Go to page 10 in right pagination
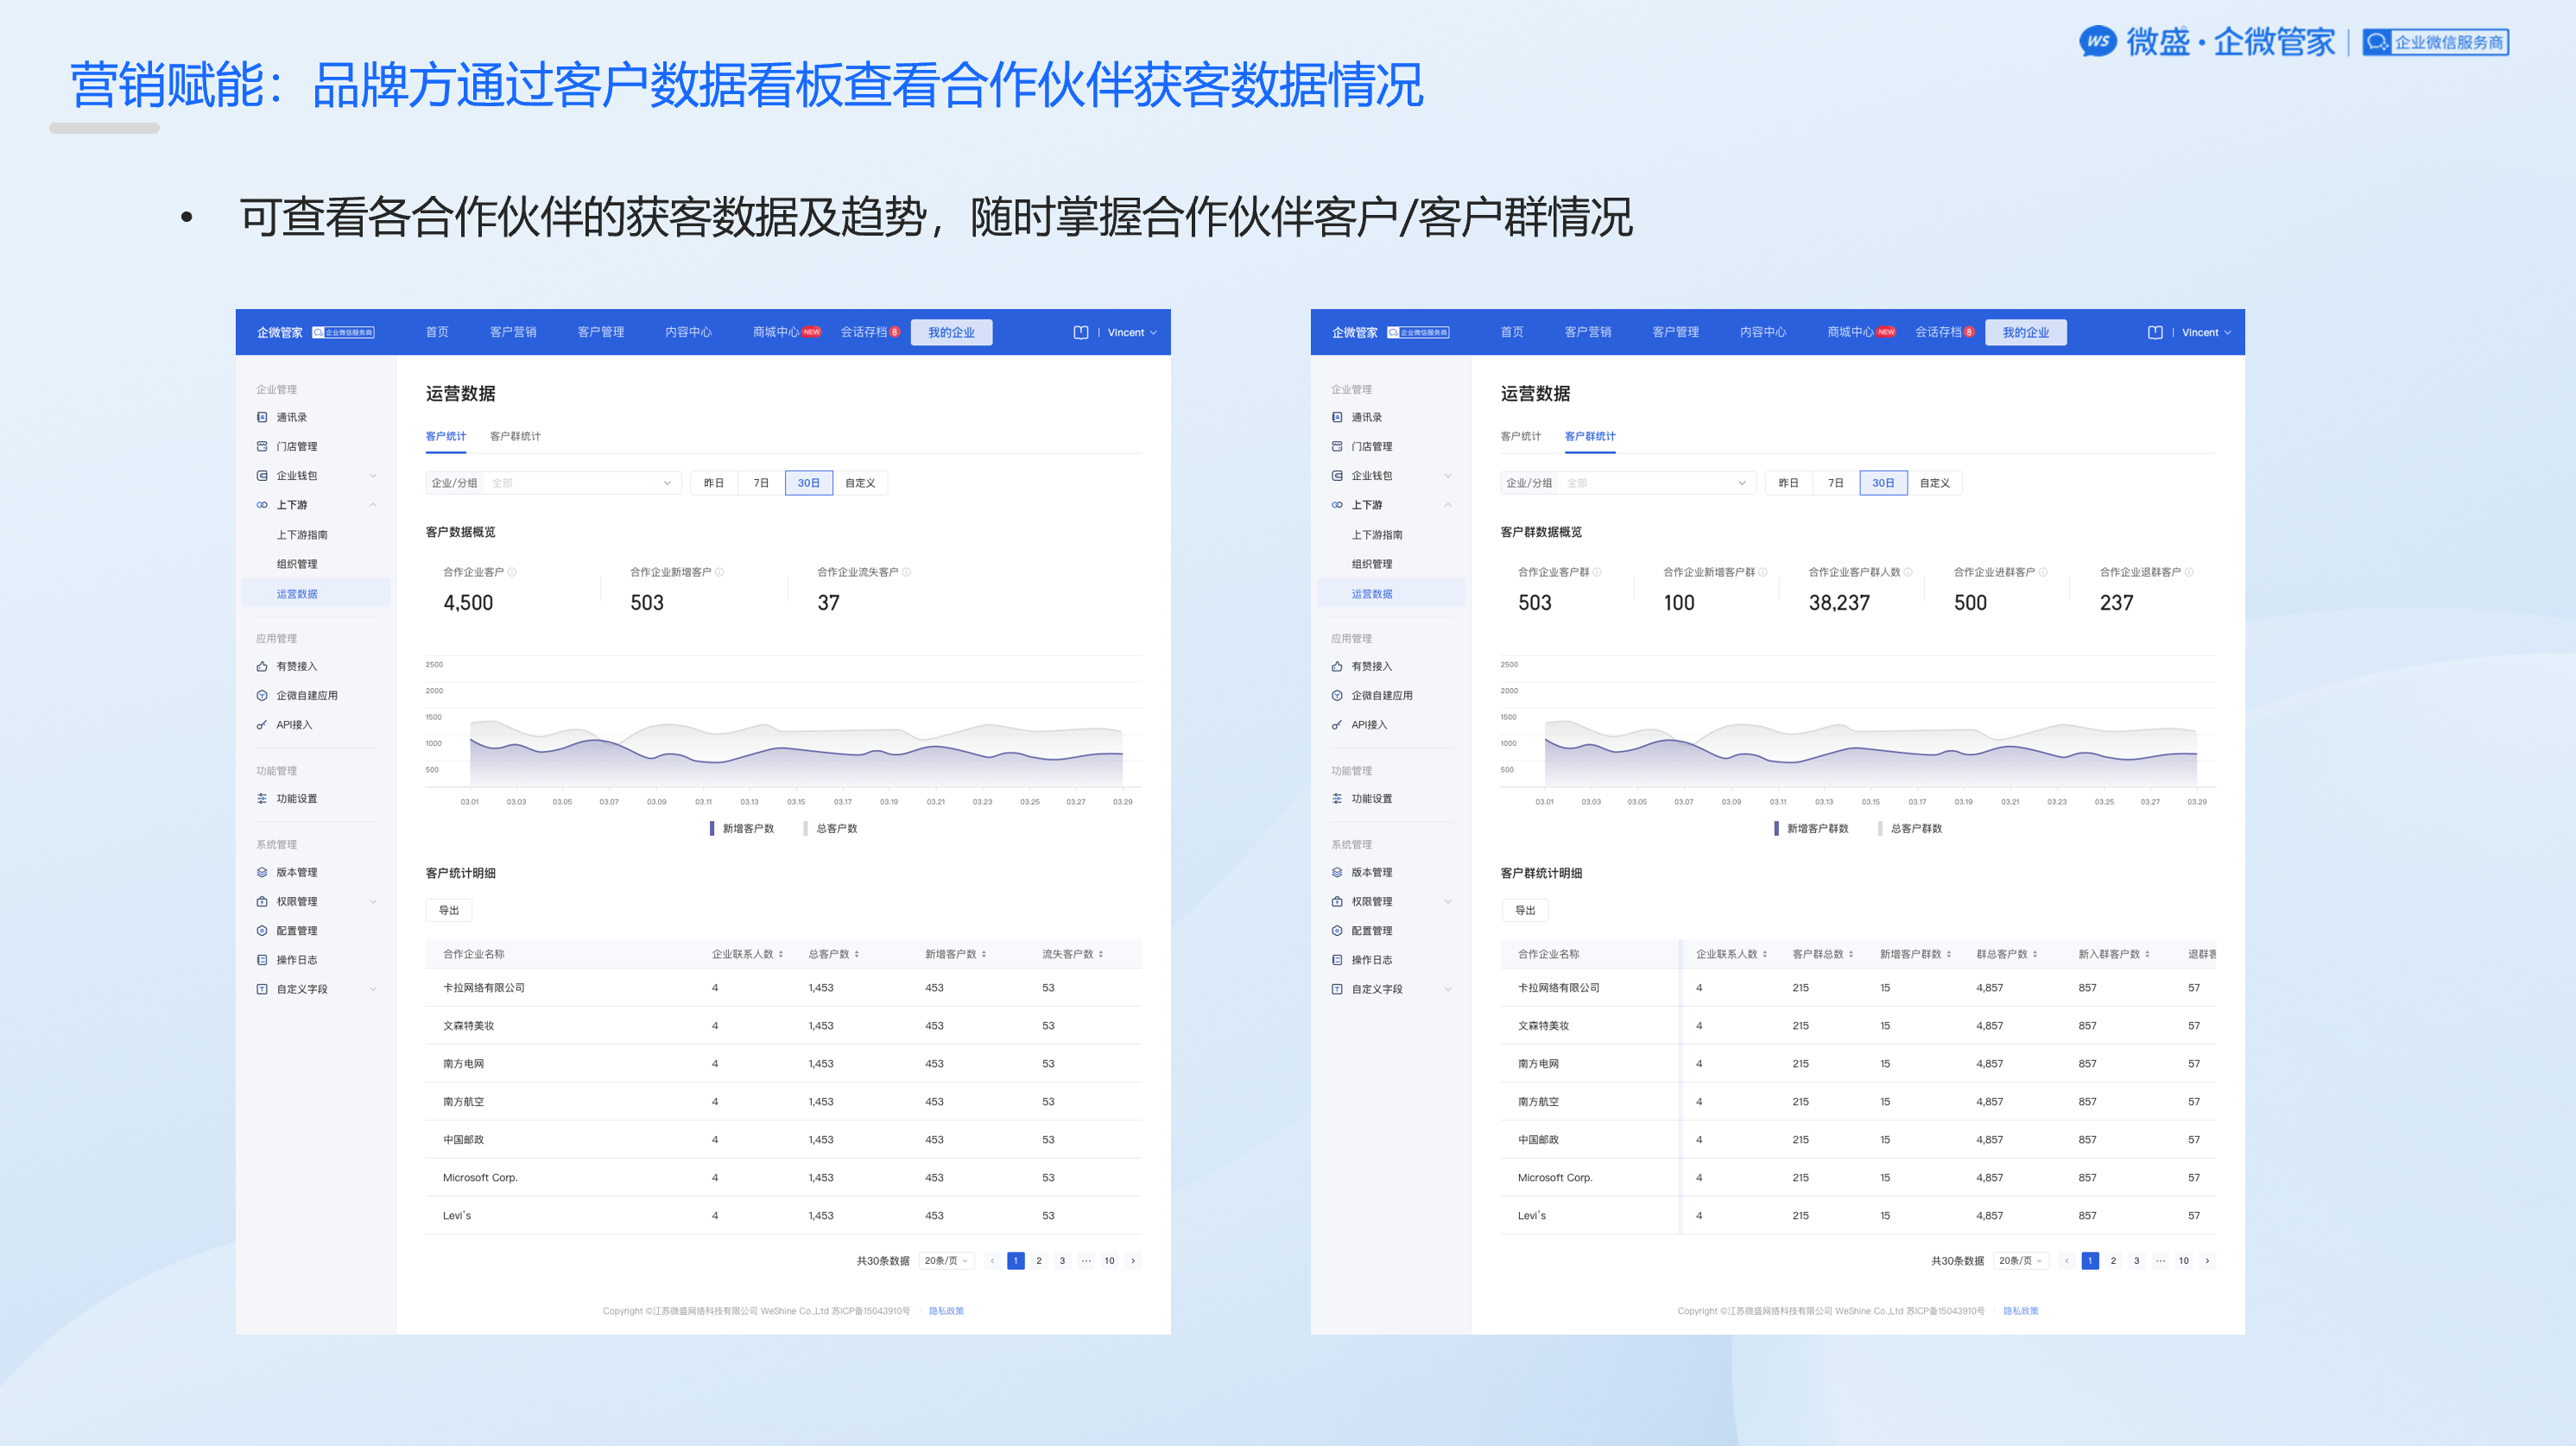The width and height of the screenshot is (2576, 1446). pos(2184,1261)
